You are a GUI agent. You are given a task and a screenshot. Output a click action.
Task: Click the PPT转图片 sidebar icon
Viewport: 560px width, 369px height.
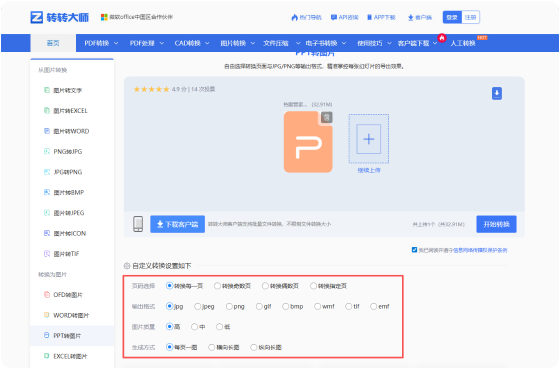pyautogui.click(x=47, y=335)
